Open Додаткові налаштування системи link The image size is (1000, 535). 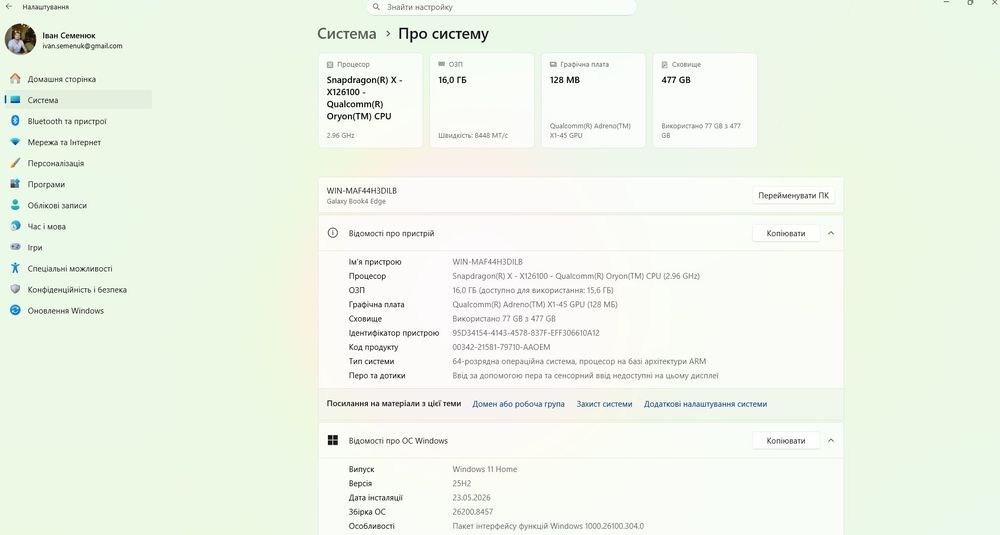pyautogui.click(x=705, y=404)
